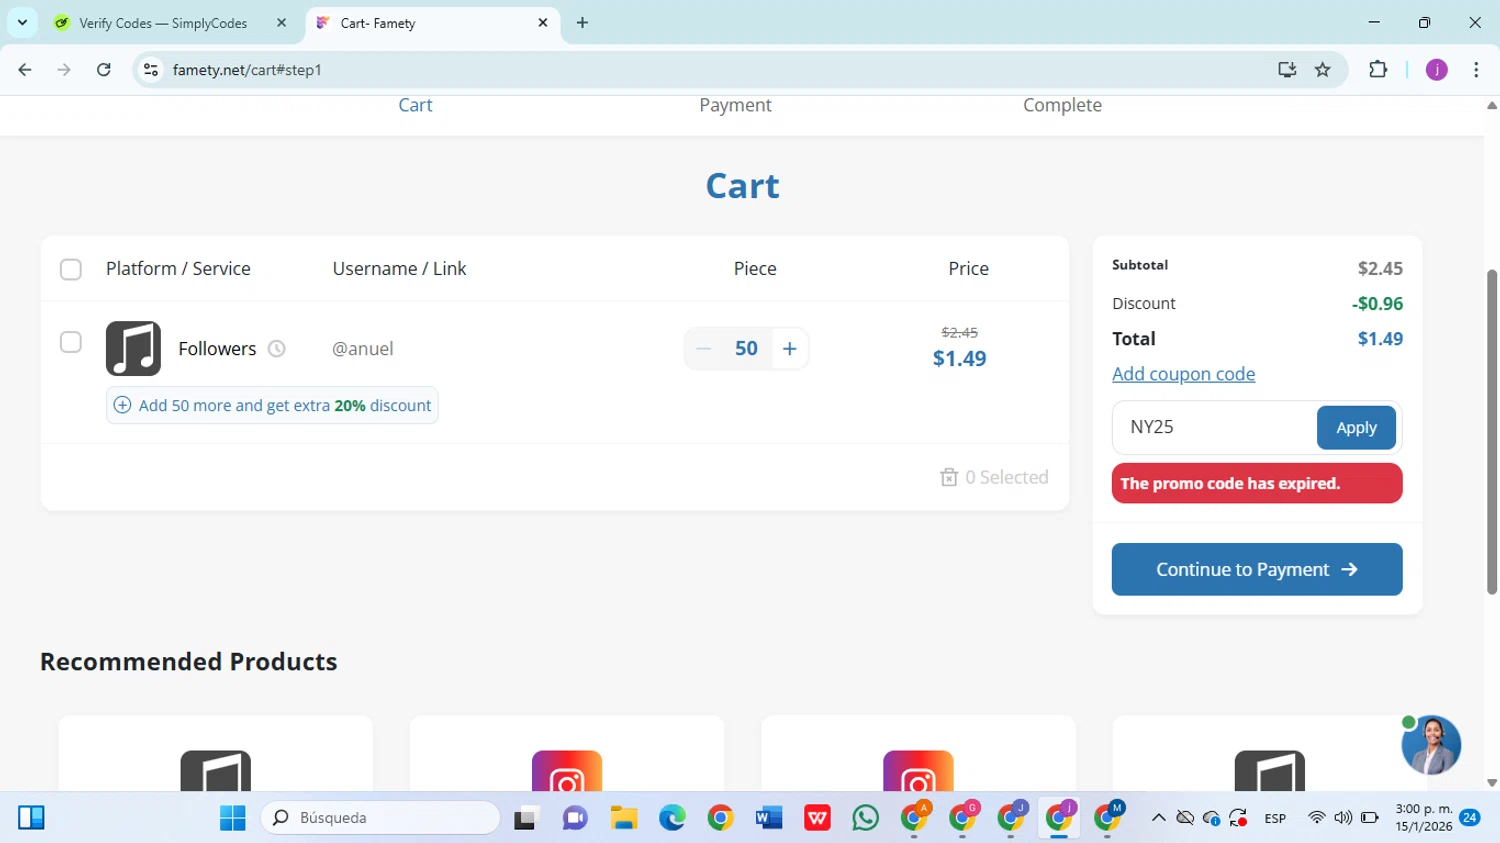Click the quantity value 50
The width and height of the screenshot is (1500, 843).
746,349
